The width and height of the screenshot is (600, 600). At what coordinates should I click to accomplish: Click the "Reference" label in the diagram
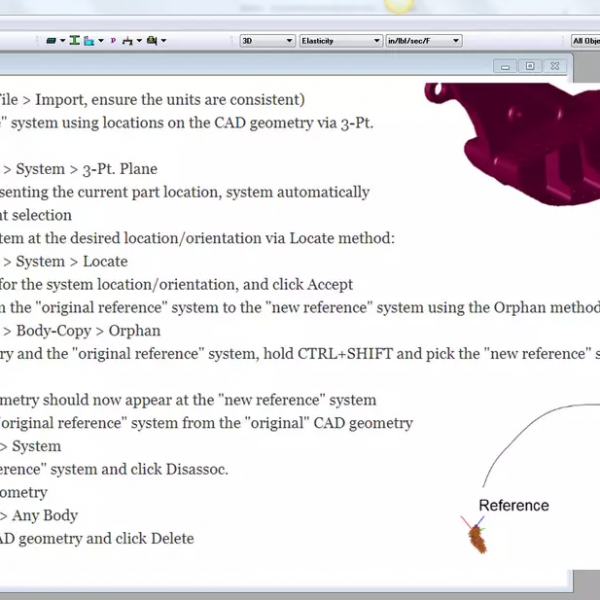tap(514, 505)
